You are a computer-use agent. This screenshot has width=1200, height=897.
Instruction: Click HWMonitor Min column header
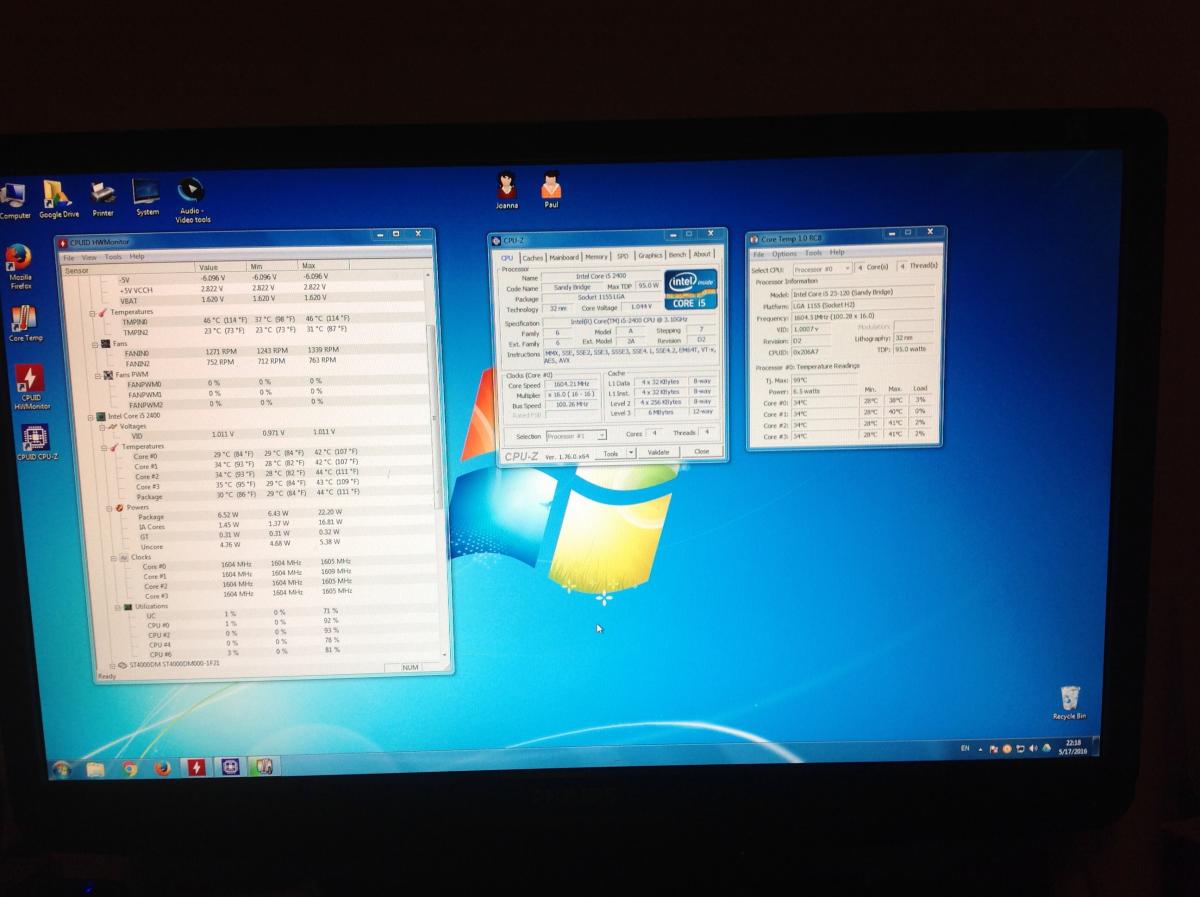[x=271, y=267]
